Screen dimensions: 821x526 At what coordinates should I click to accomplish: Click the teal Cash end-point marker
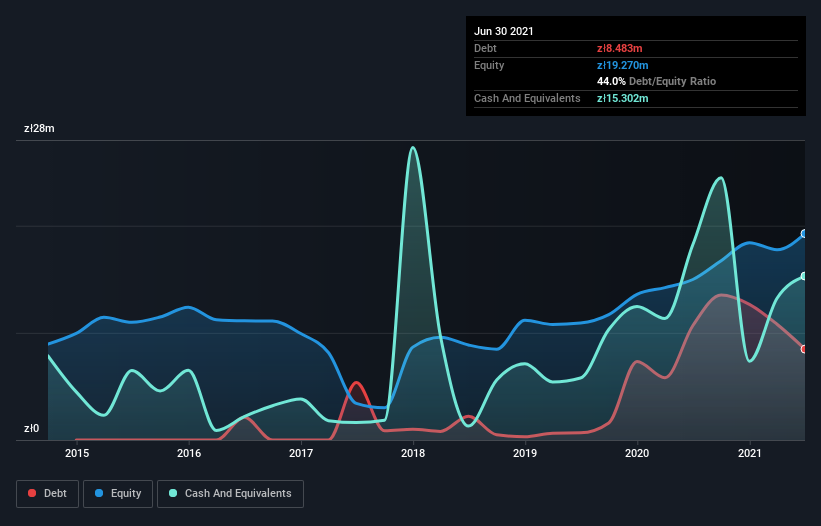pyautogui.click(x=804, y=276)
